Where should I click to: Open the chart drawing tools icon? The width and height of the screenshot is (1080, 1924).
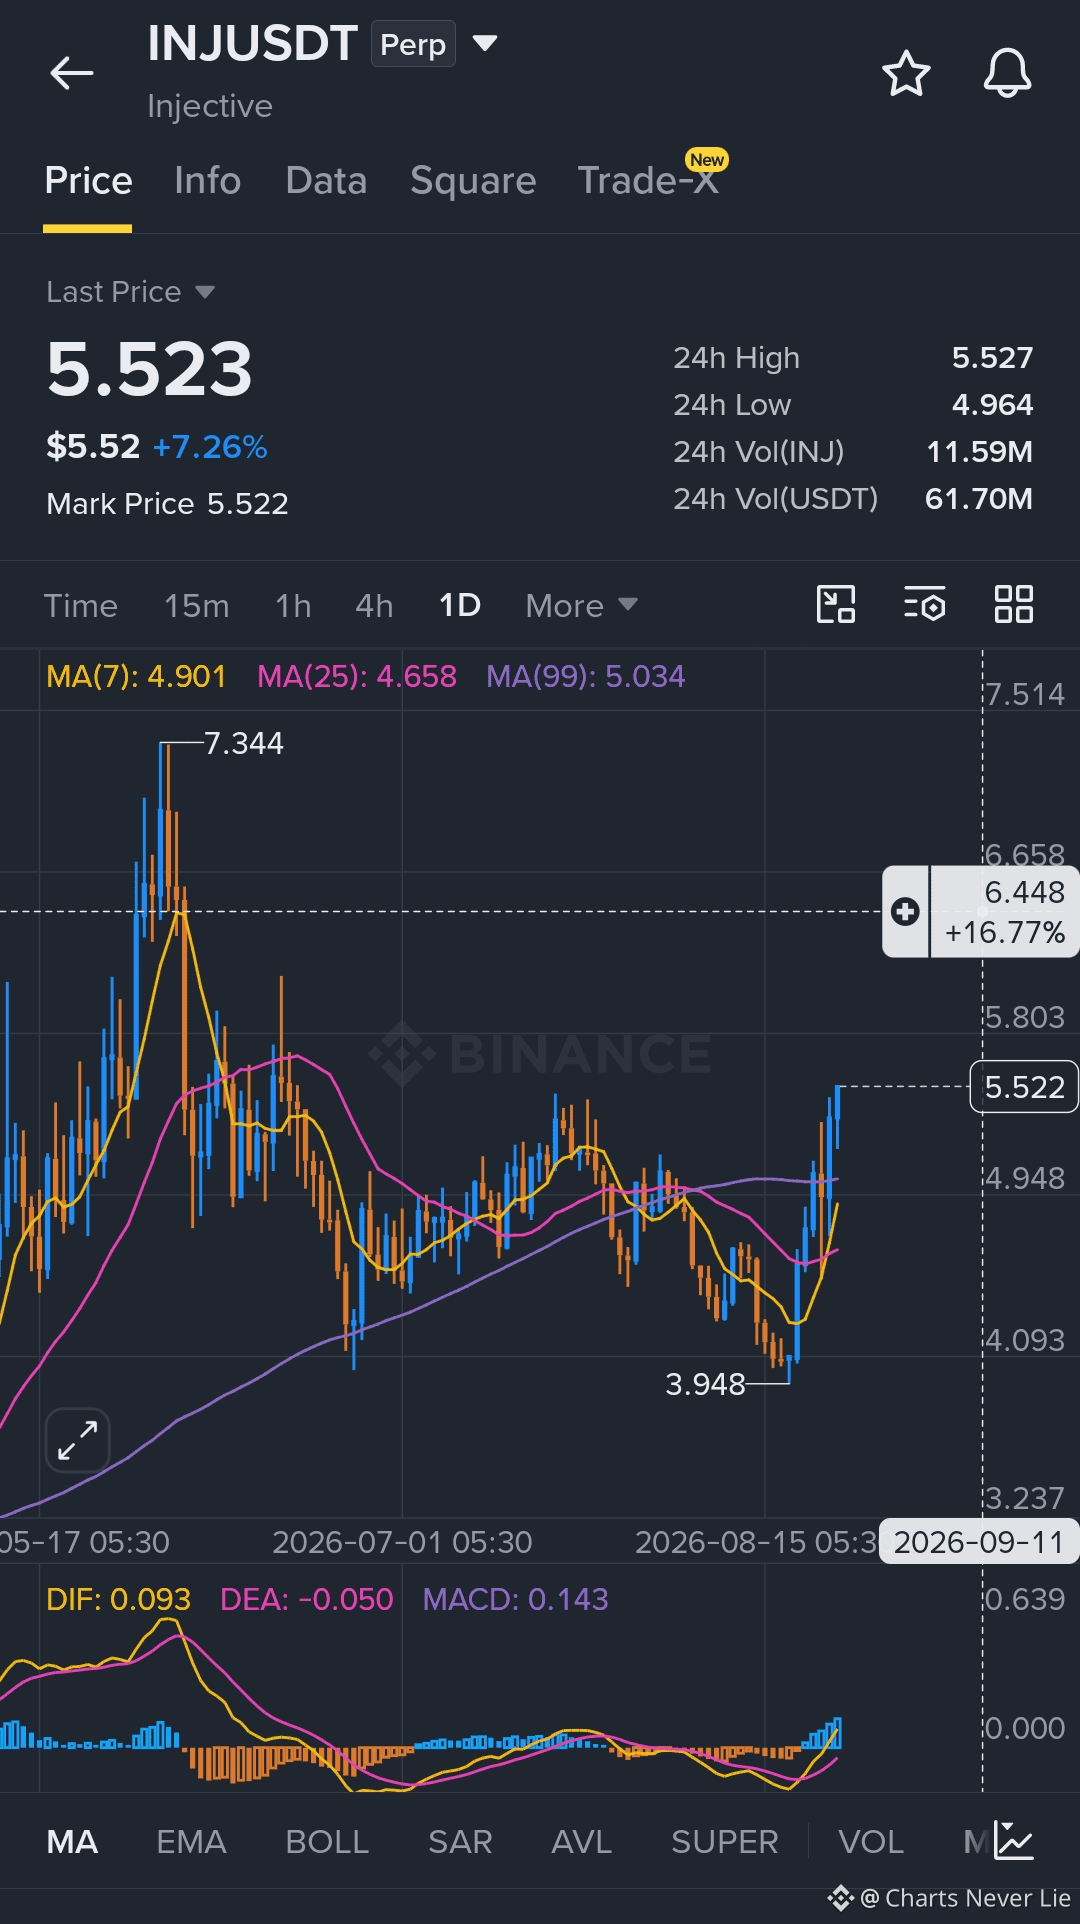click(836, 604)
